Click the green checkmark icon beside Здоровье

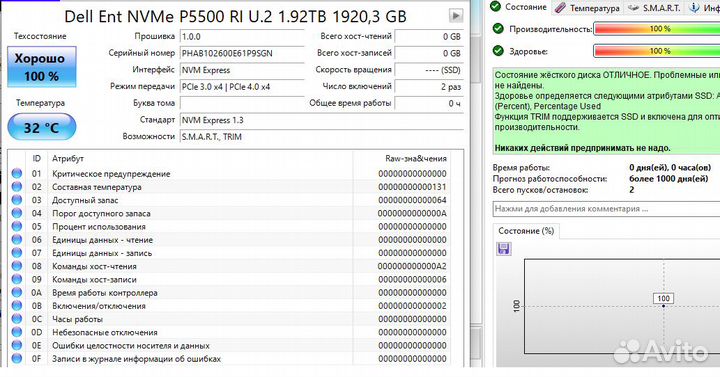498,51
